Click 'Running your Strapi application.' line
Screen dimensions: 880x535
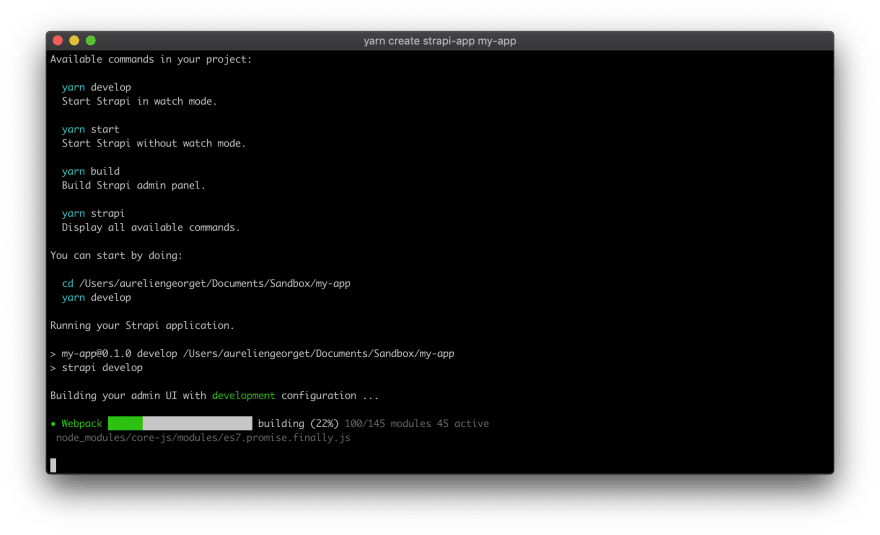point(142,326)
